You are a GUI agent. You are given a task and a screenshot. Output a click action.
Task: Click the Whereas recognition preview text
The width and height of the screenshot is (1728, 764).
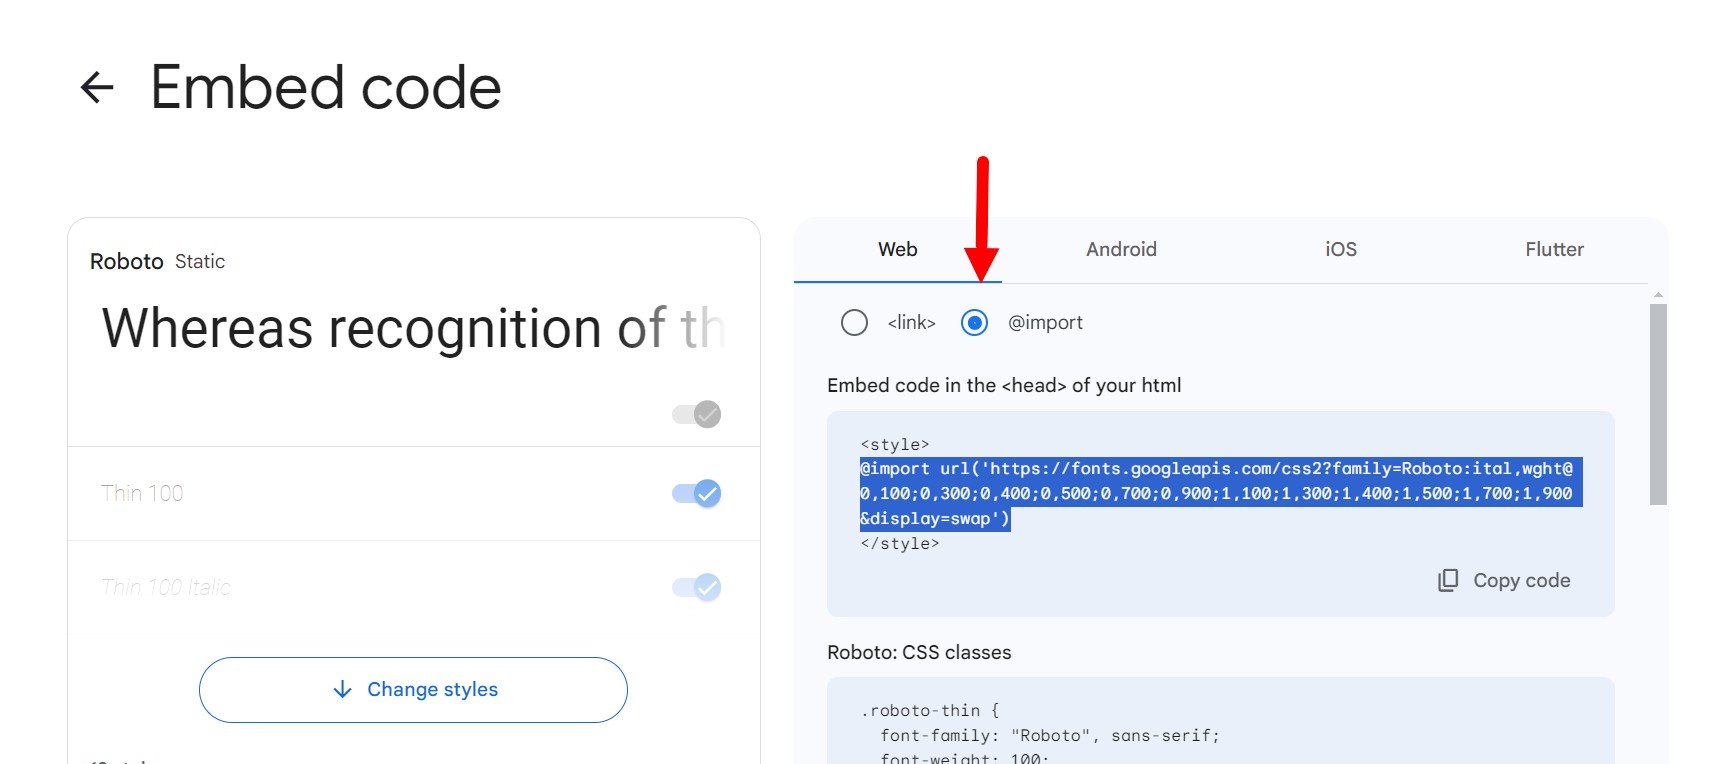click(413, 329)
